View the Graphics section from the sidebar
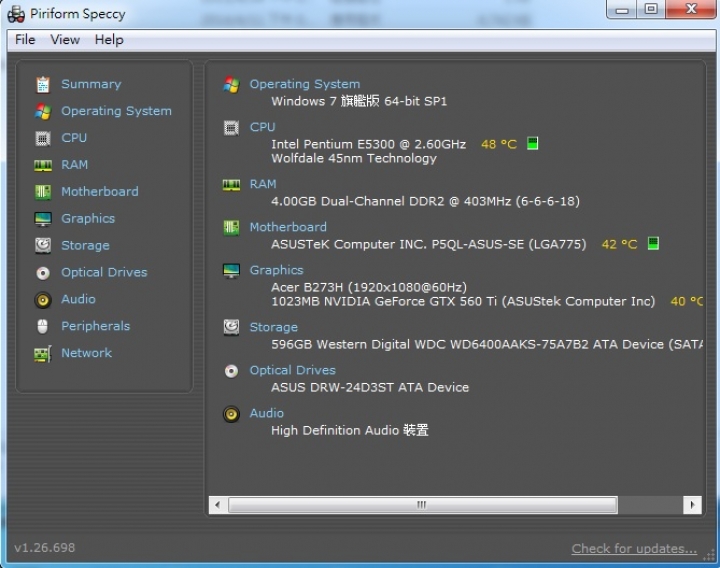Viewport: 720px width, 568px height. coord(88,219)
